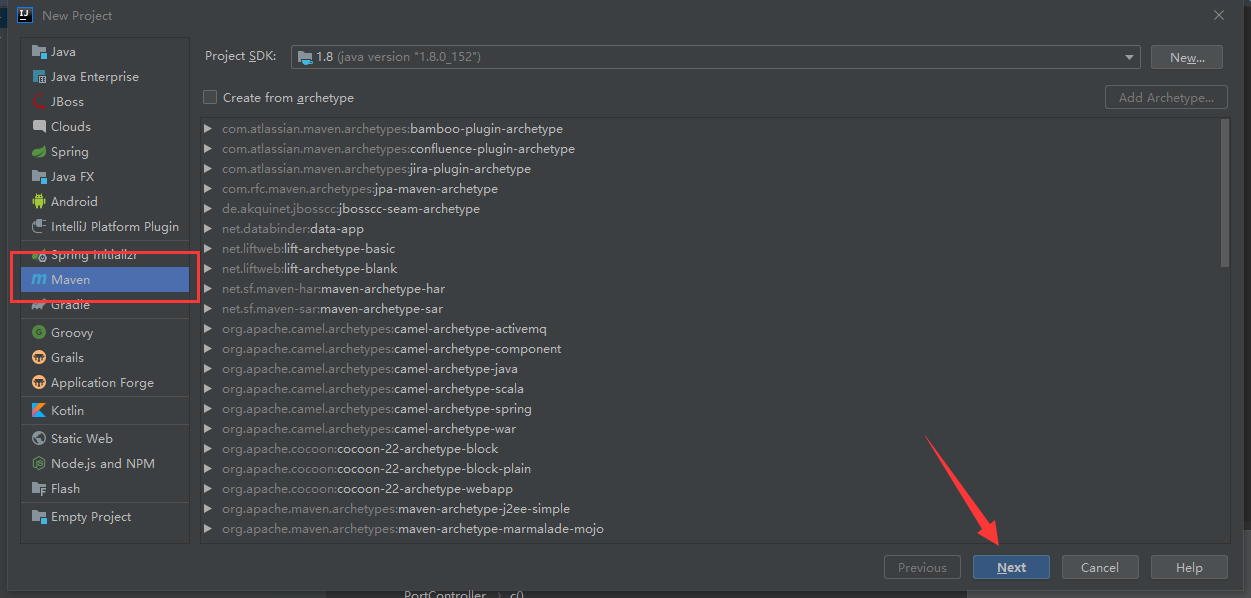Click the Node.js and NPM icon
1251x598 pixels.
39,464
